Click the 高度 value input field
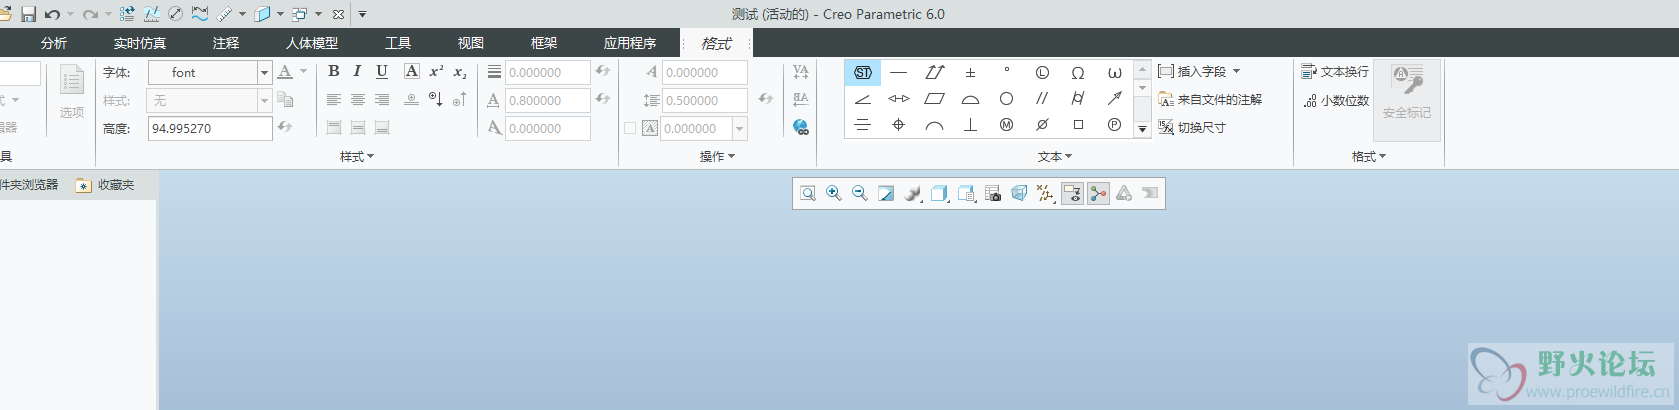This screenshot has width=1679, height=410. click(x=210, y=128)
